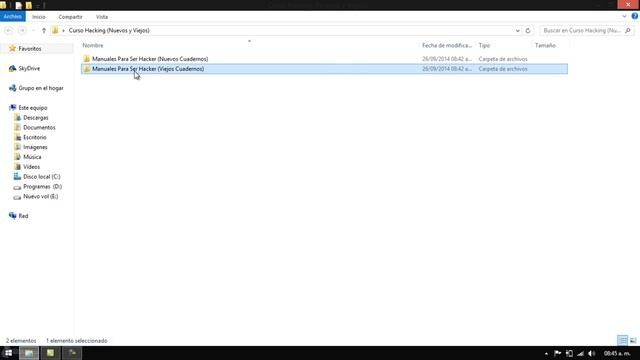This screenshot has height=360, width=640.
Task: Open the Escritorio folder in the sidebar
Action: click(35, 137)
